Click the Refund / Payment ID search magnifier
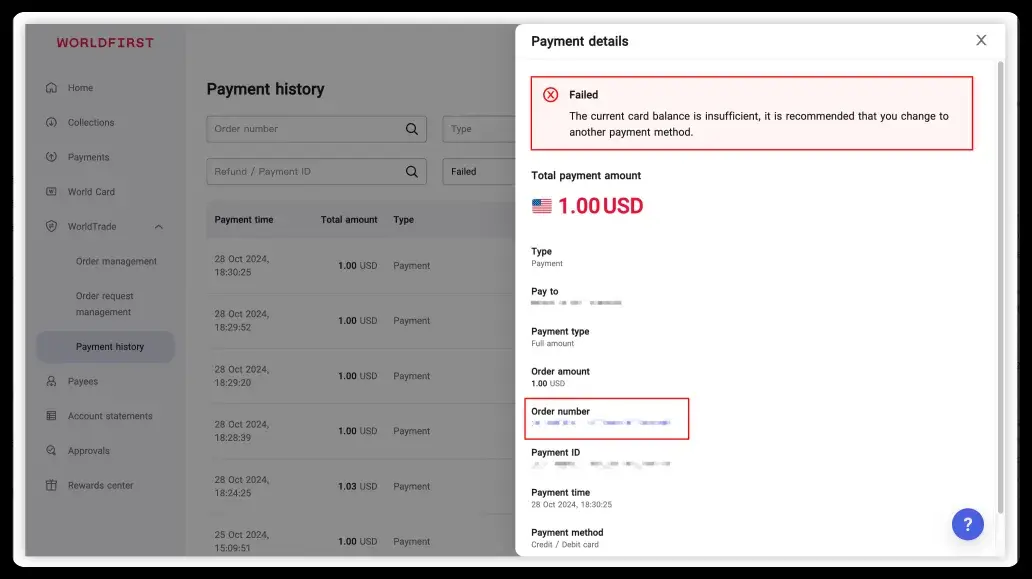Image resolution: width=1032 pixels, height=579 pixels. [412, 172]
